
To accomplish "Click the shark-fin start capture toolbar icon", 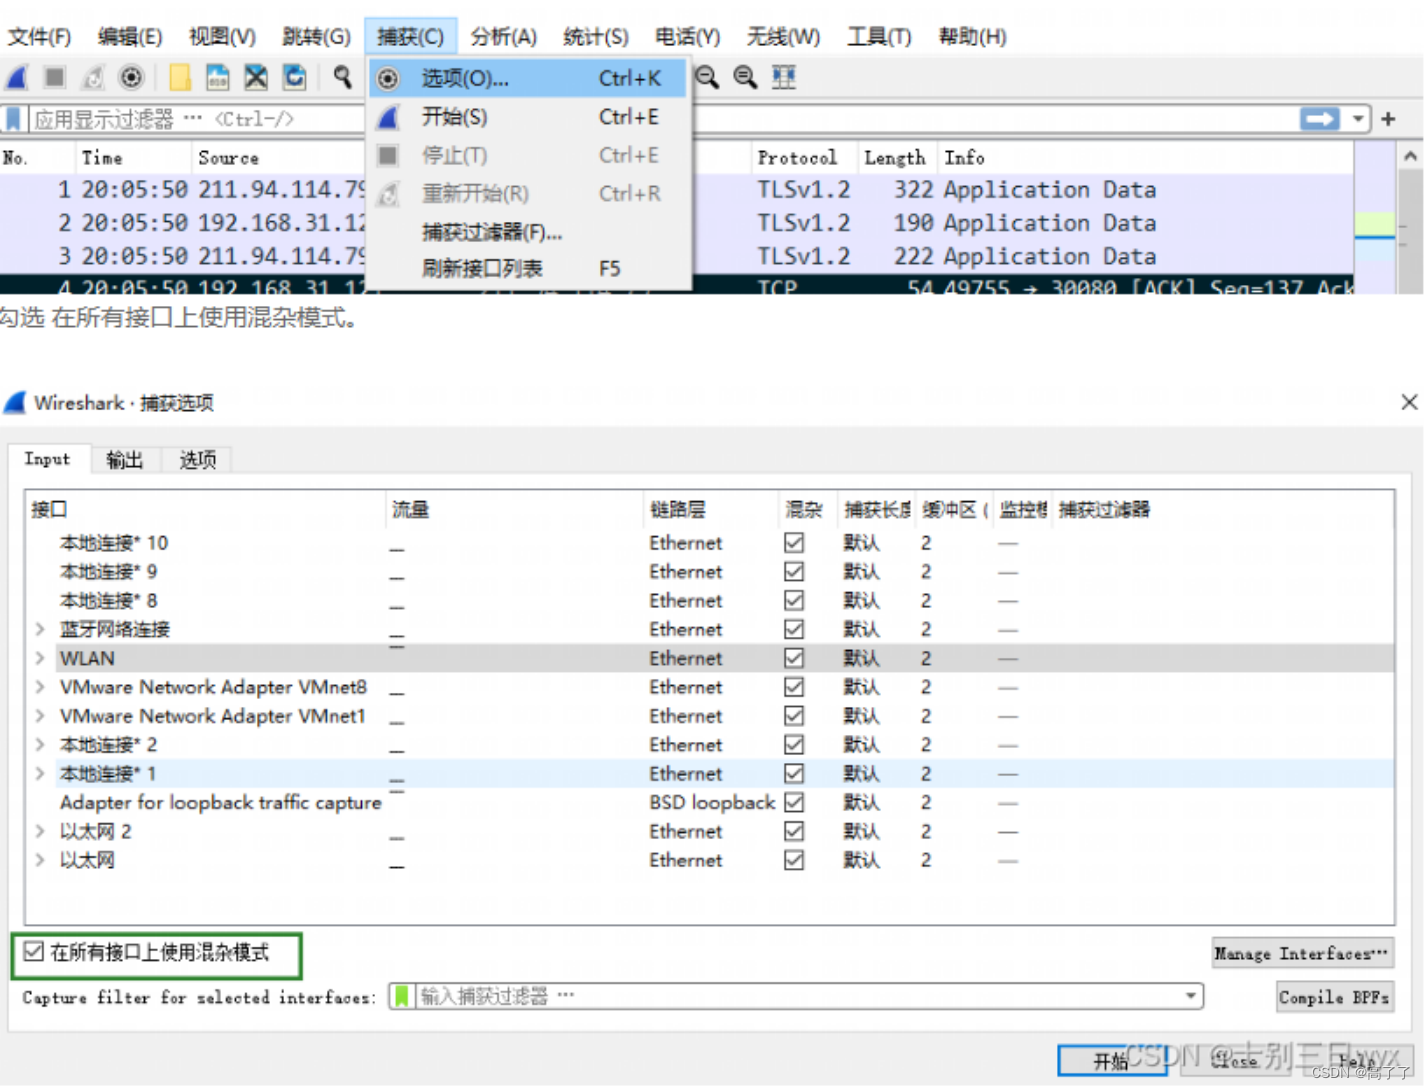I will click(17, 77).
